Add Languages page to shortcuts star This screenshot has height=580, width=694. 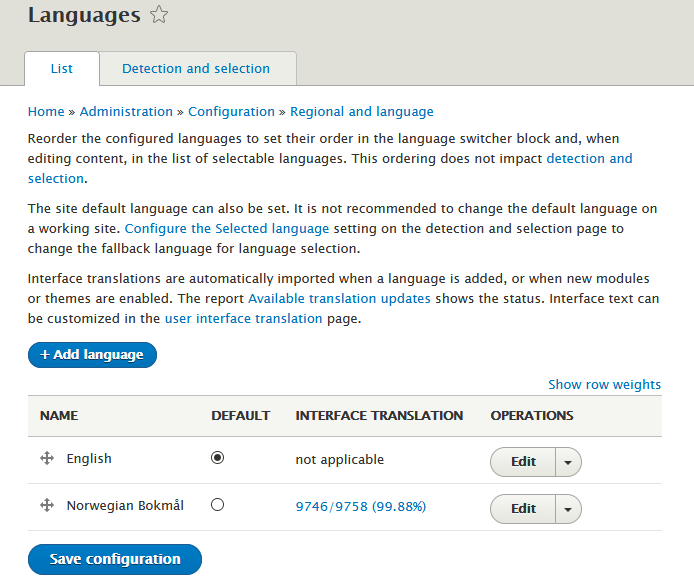[x=159, y=15]
